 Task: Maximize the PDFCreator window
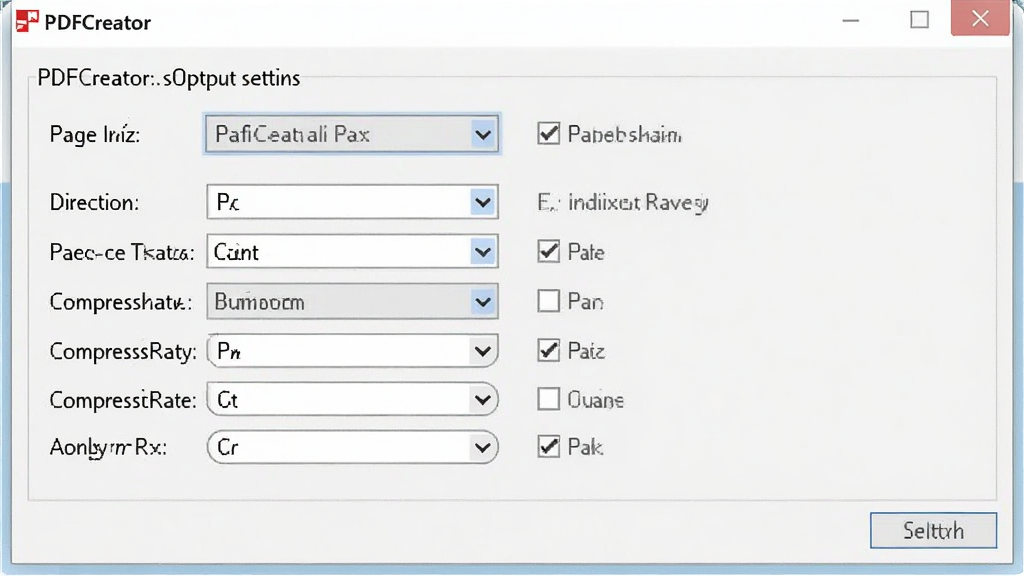[920, 20]
